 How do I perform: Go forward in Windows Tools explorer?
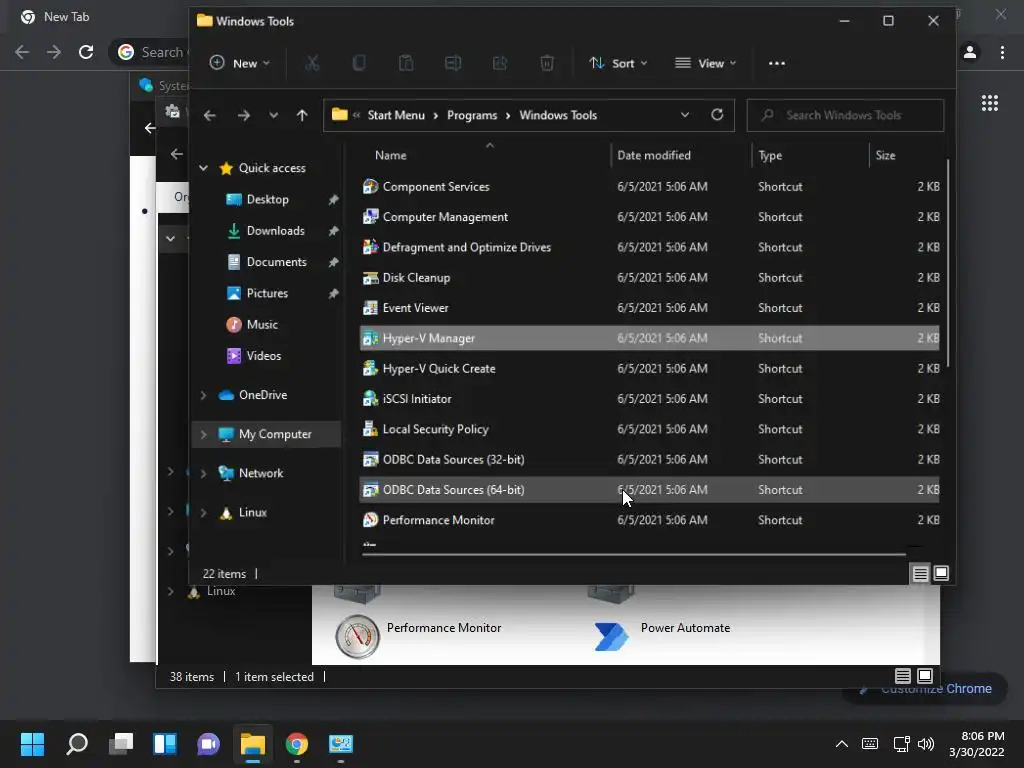(x=244, y=116)
